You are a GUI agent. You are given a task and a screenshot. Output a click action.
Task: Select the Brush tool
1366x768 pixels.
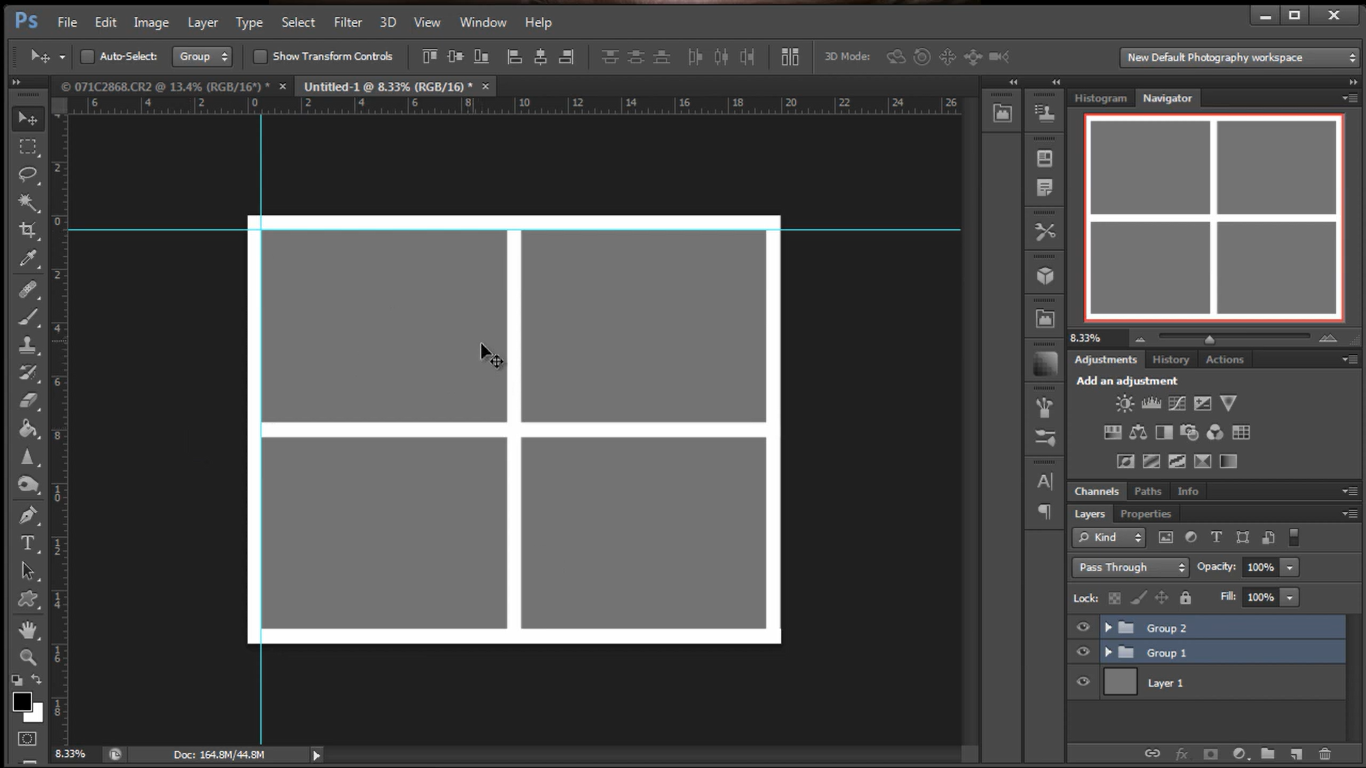click(x=27, y=318)
